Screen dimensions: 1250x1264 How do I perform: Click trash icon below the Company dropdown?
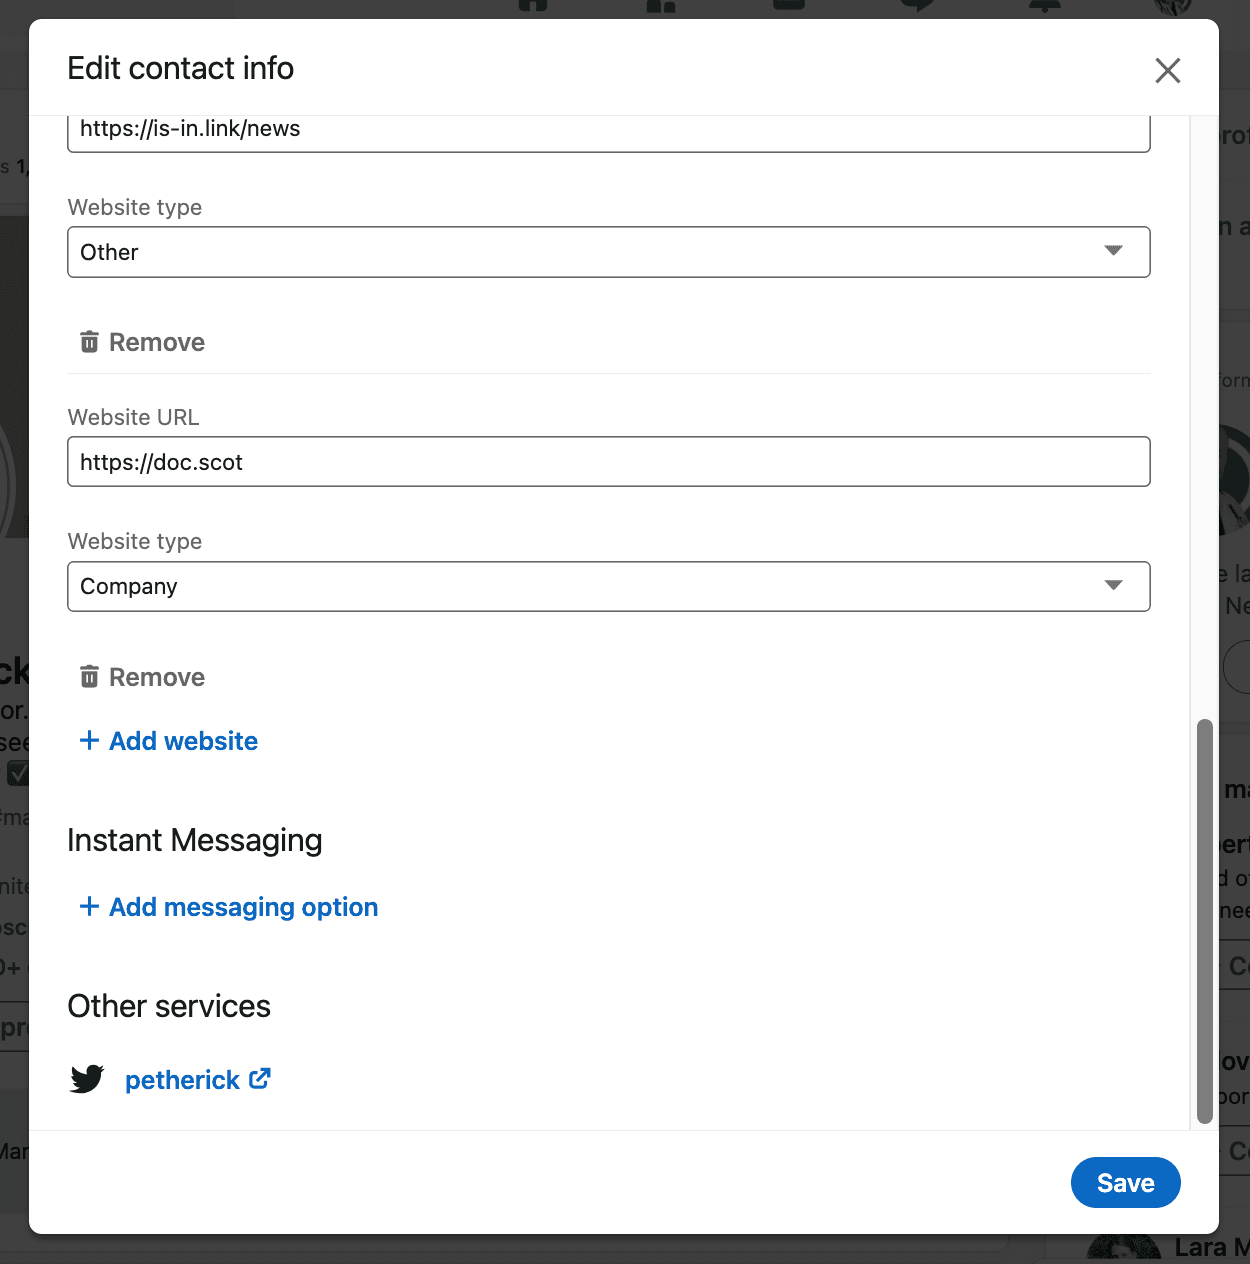[89, 677]
